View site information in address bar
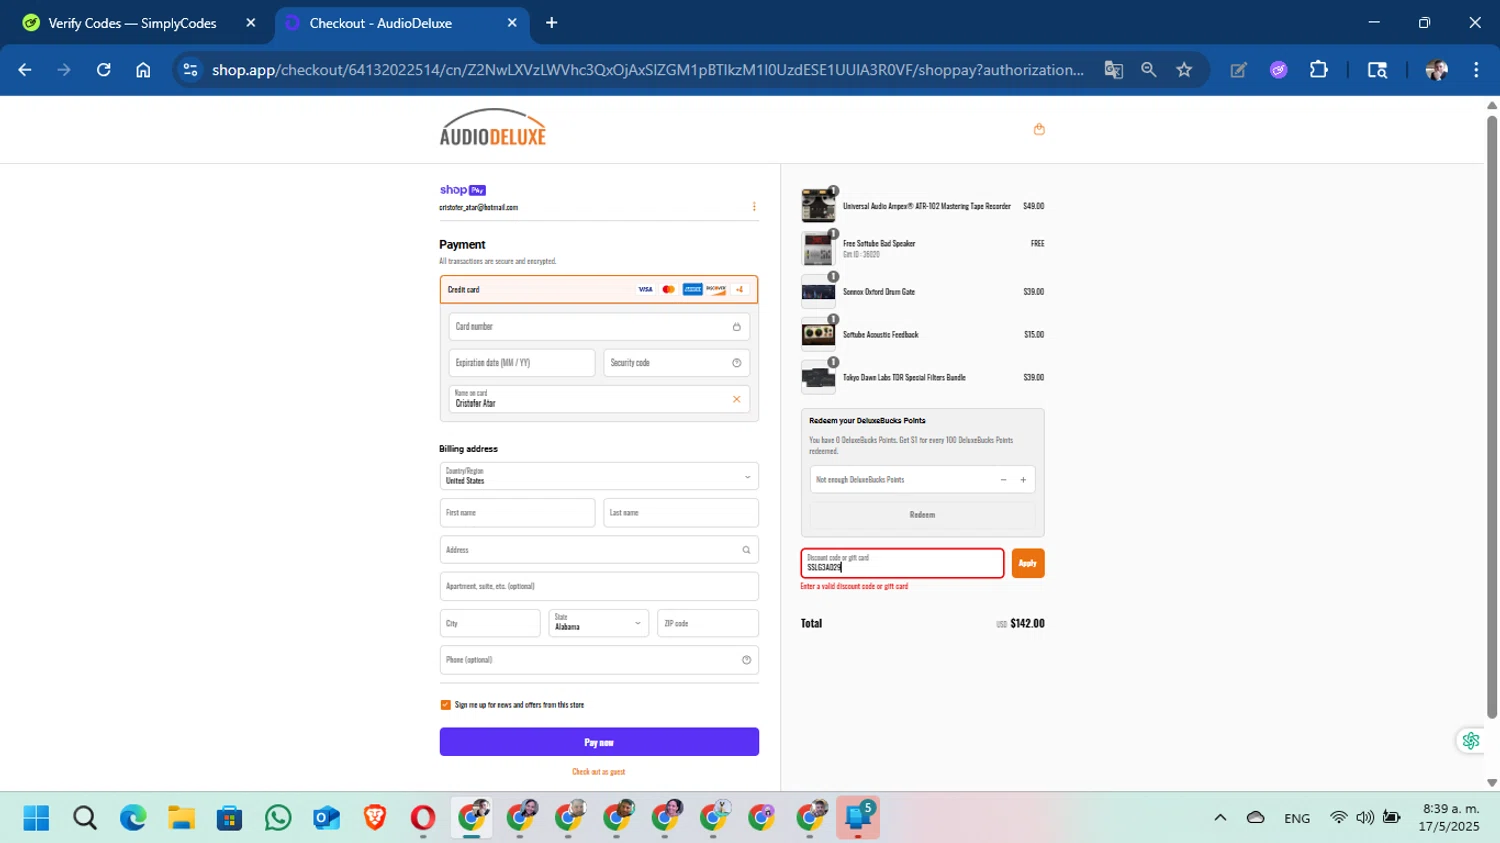 pos(190,70)
